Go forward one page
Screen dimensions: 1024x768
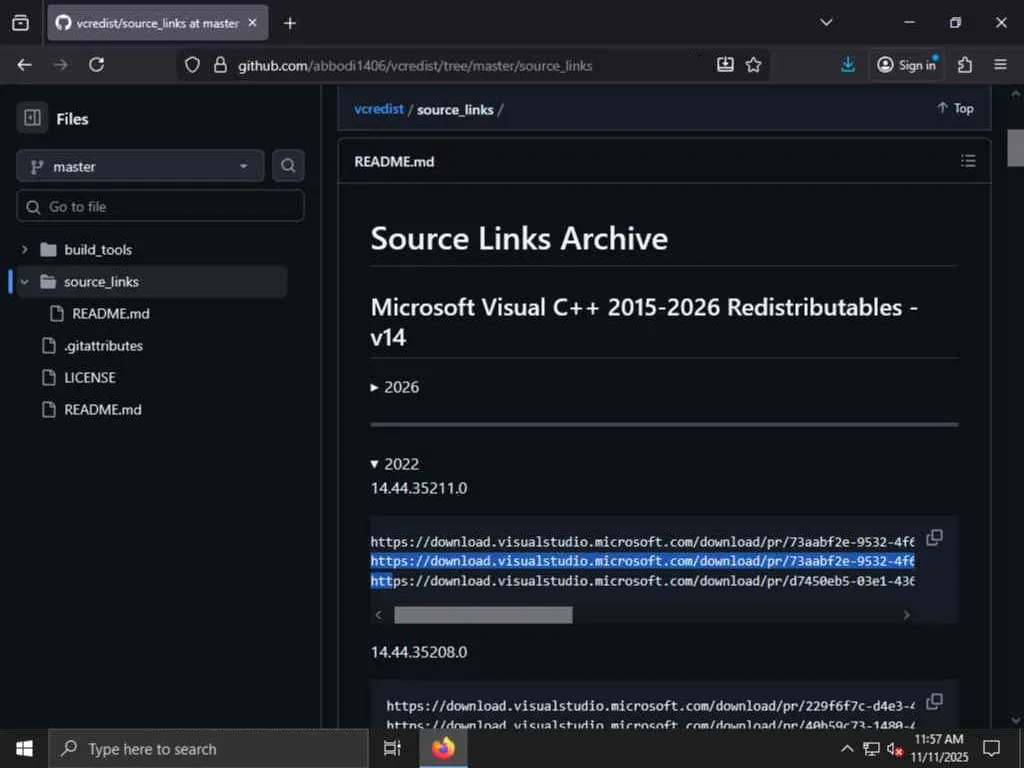[x=60, y=65]
